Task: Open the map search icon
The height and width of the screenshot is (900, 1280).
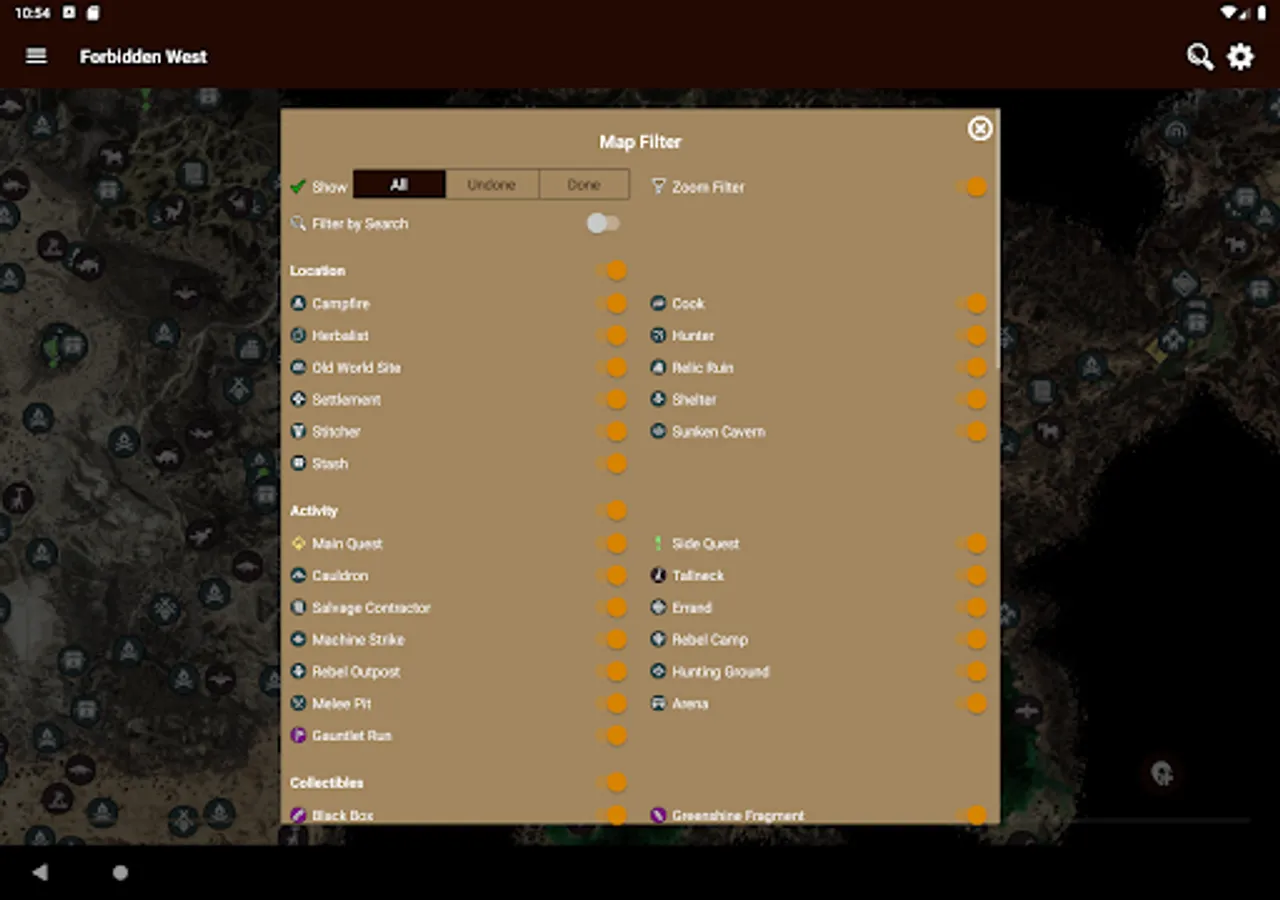Action: tap(1200, 57)
